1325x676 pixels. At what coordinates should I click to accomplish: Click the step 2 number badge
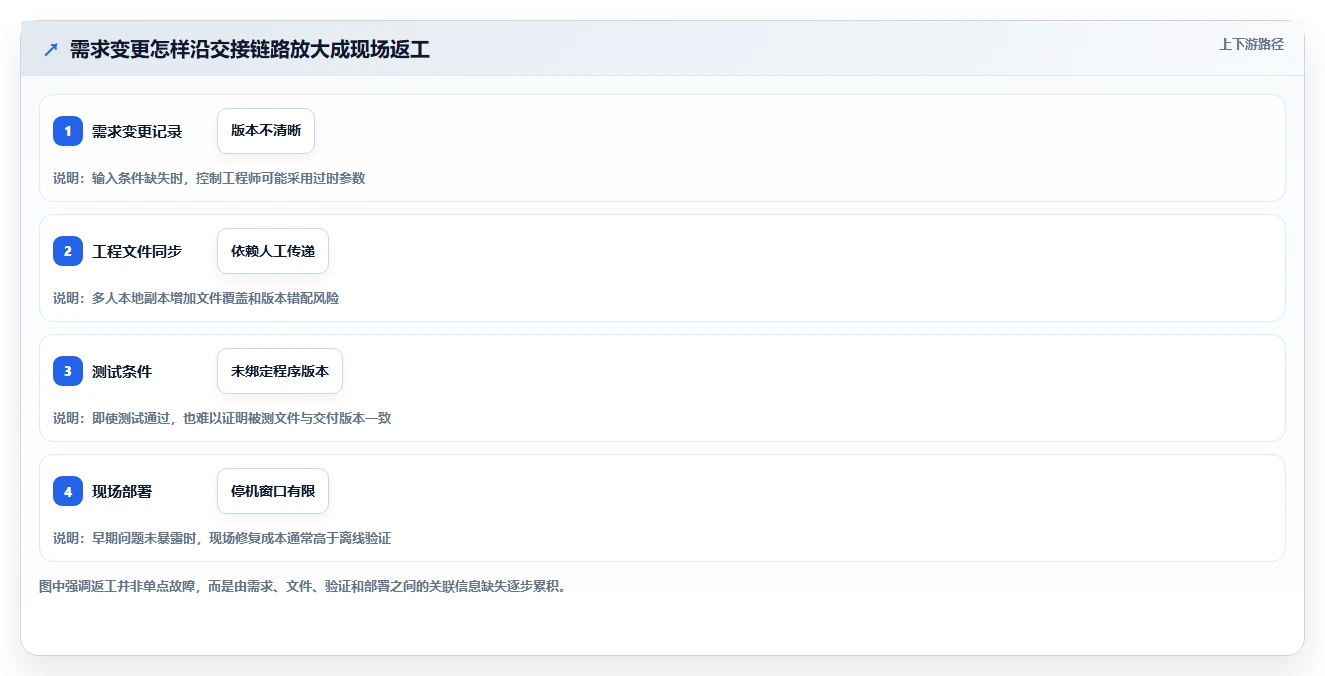click(68, 251)
